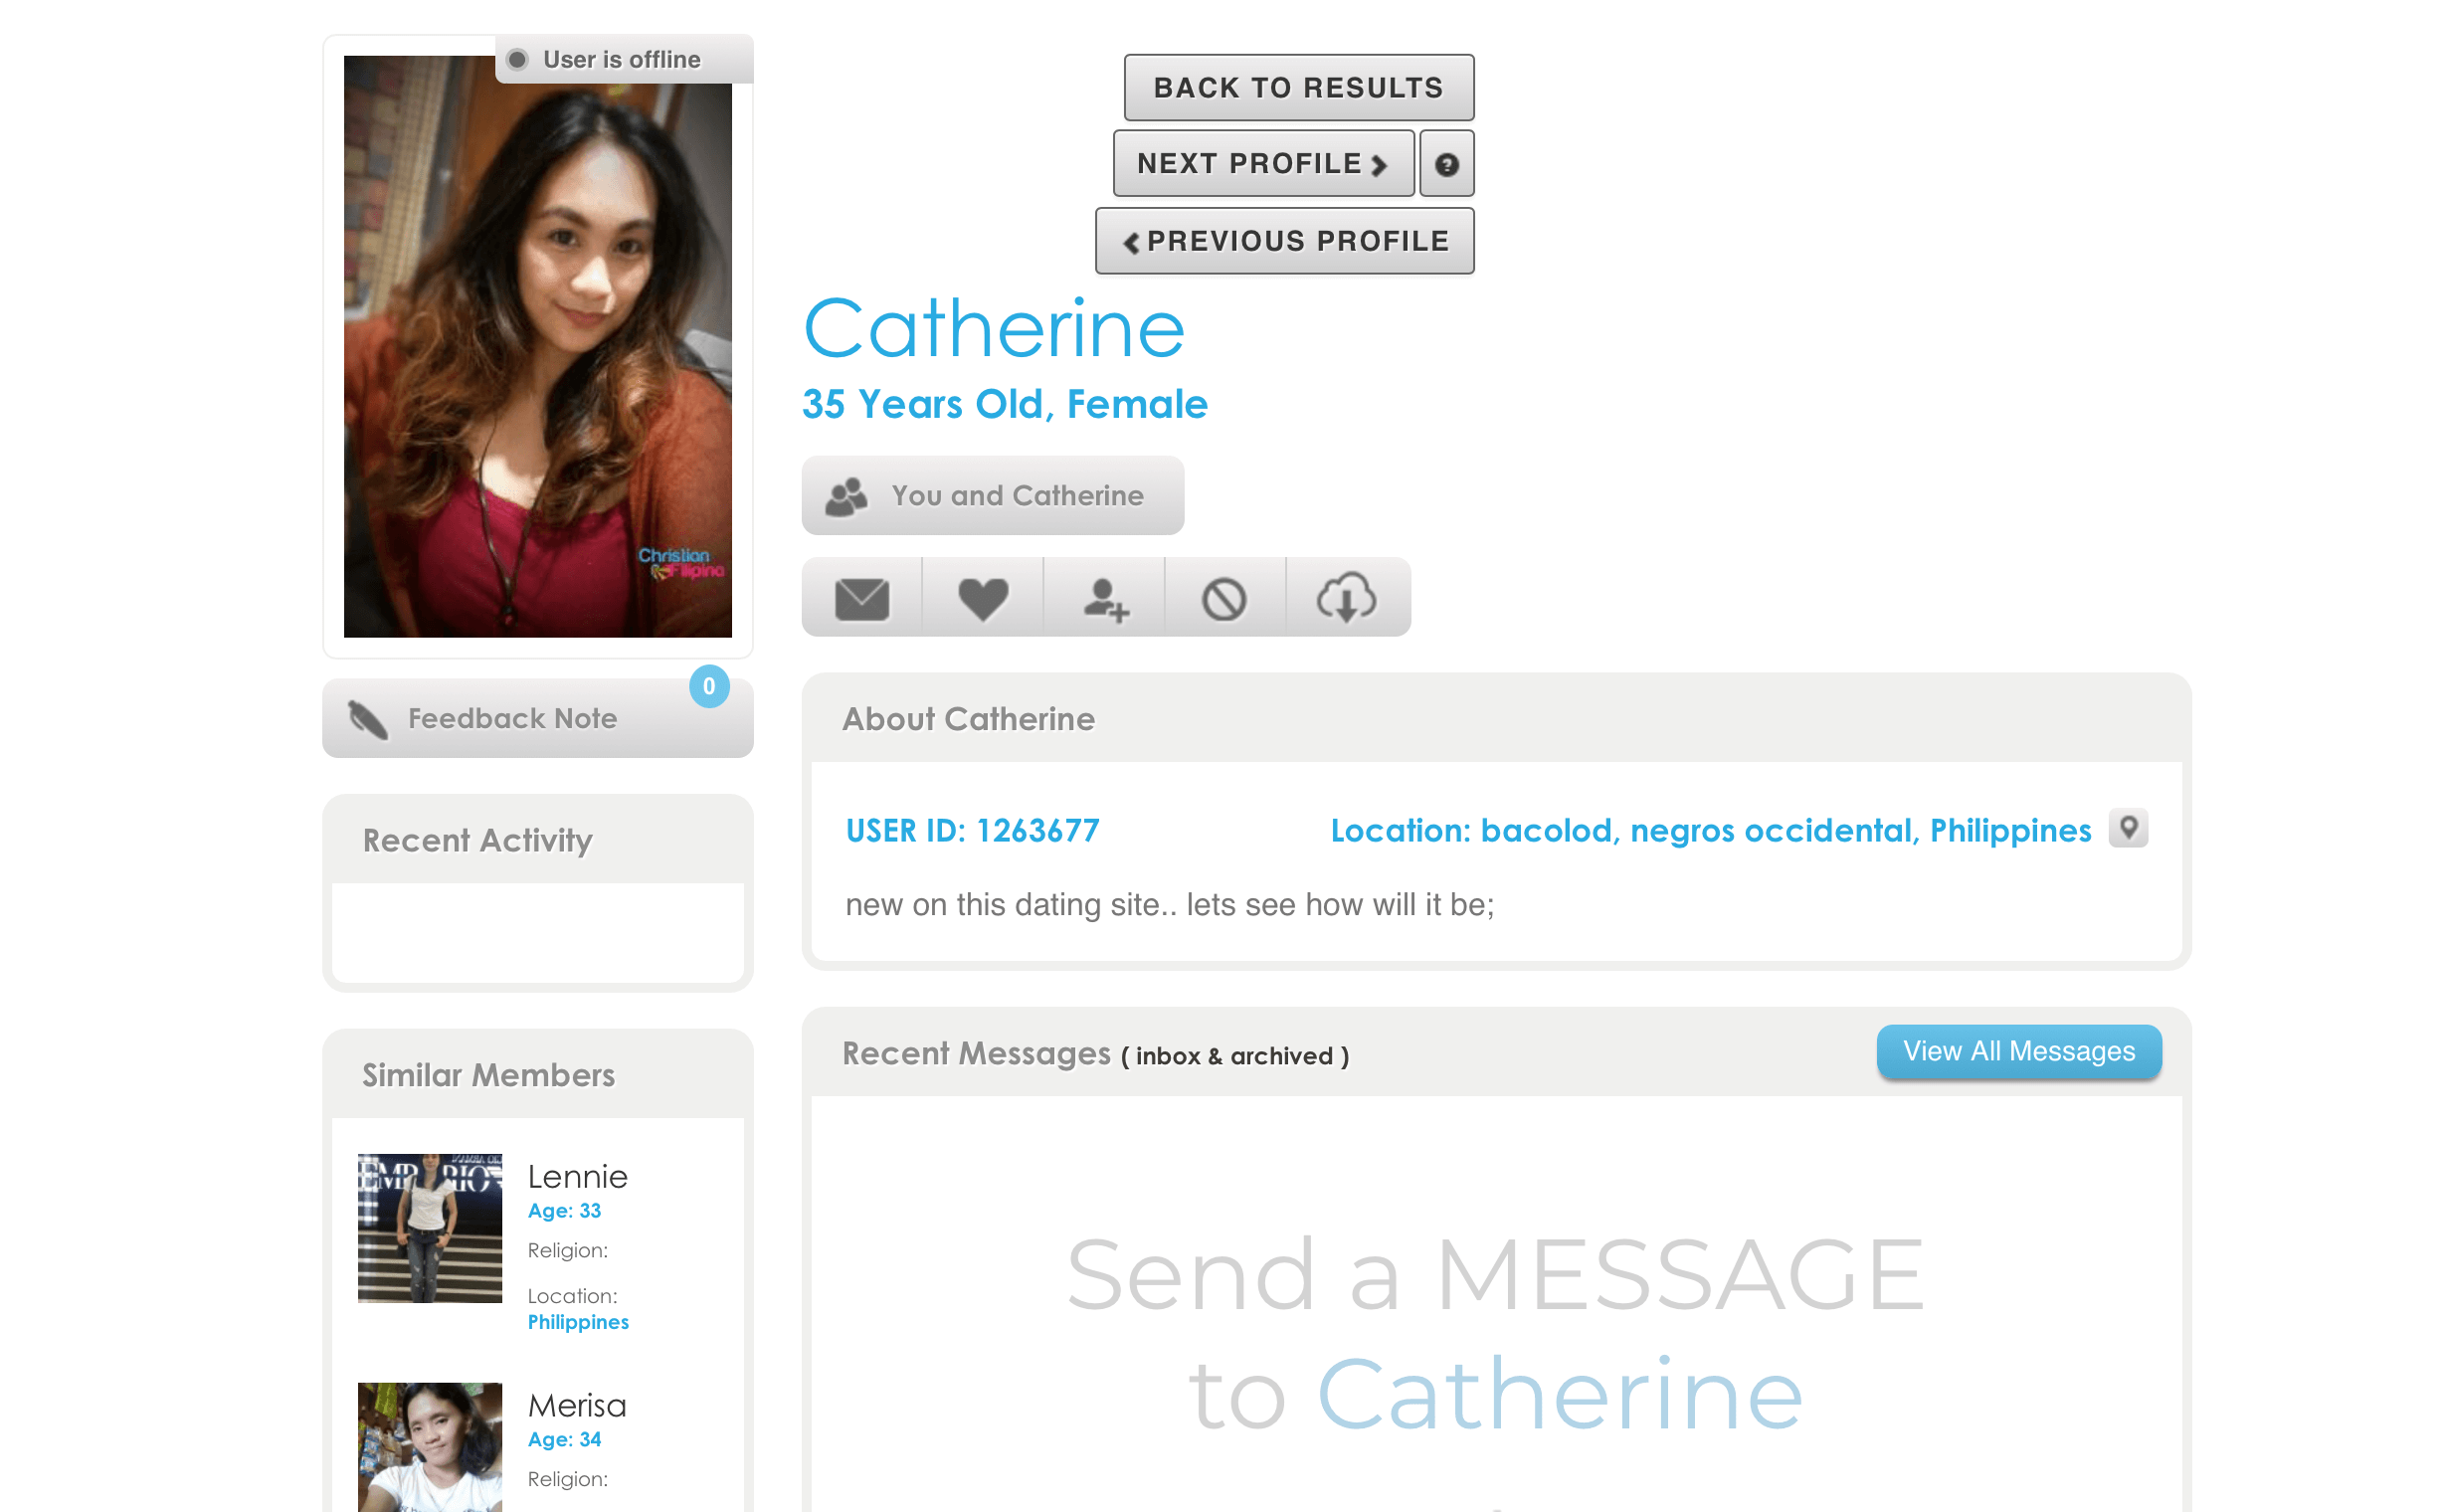Click 'Similar Members' section header
This screenshot has height=1512, width=2441.
coord(490,1074)
